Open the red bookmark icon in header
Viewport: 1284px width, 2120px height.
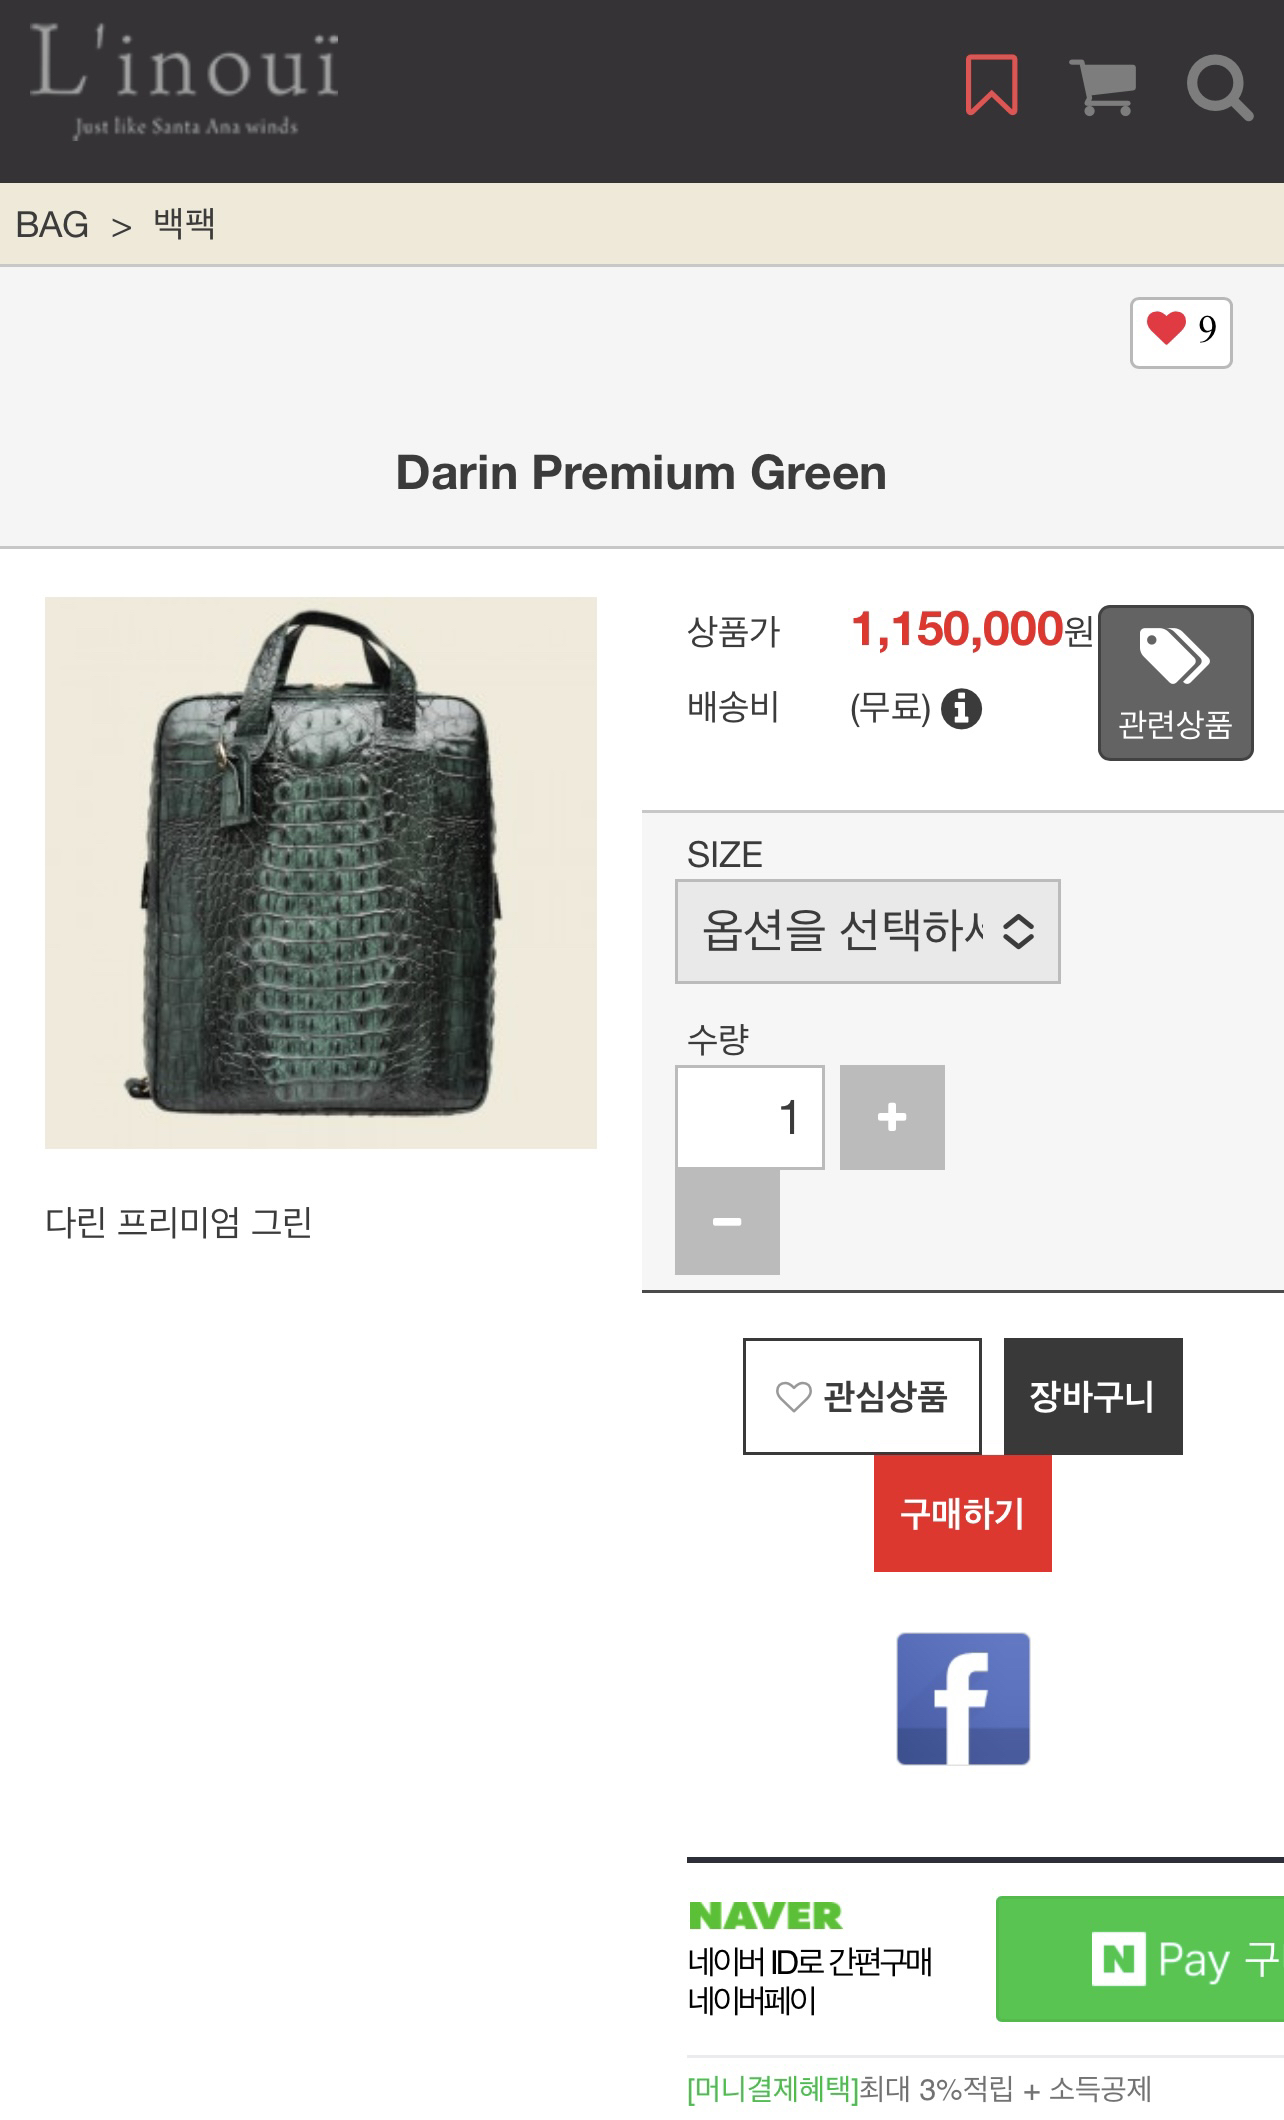coord(991,85)
